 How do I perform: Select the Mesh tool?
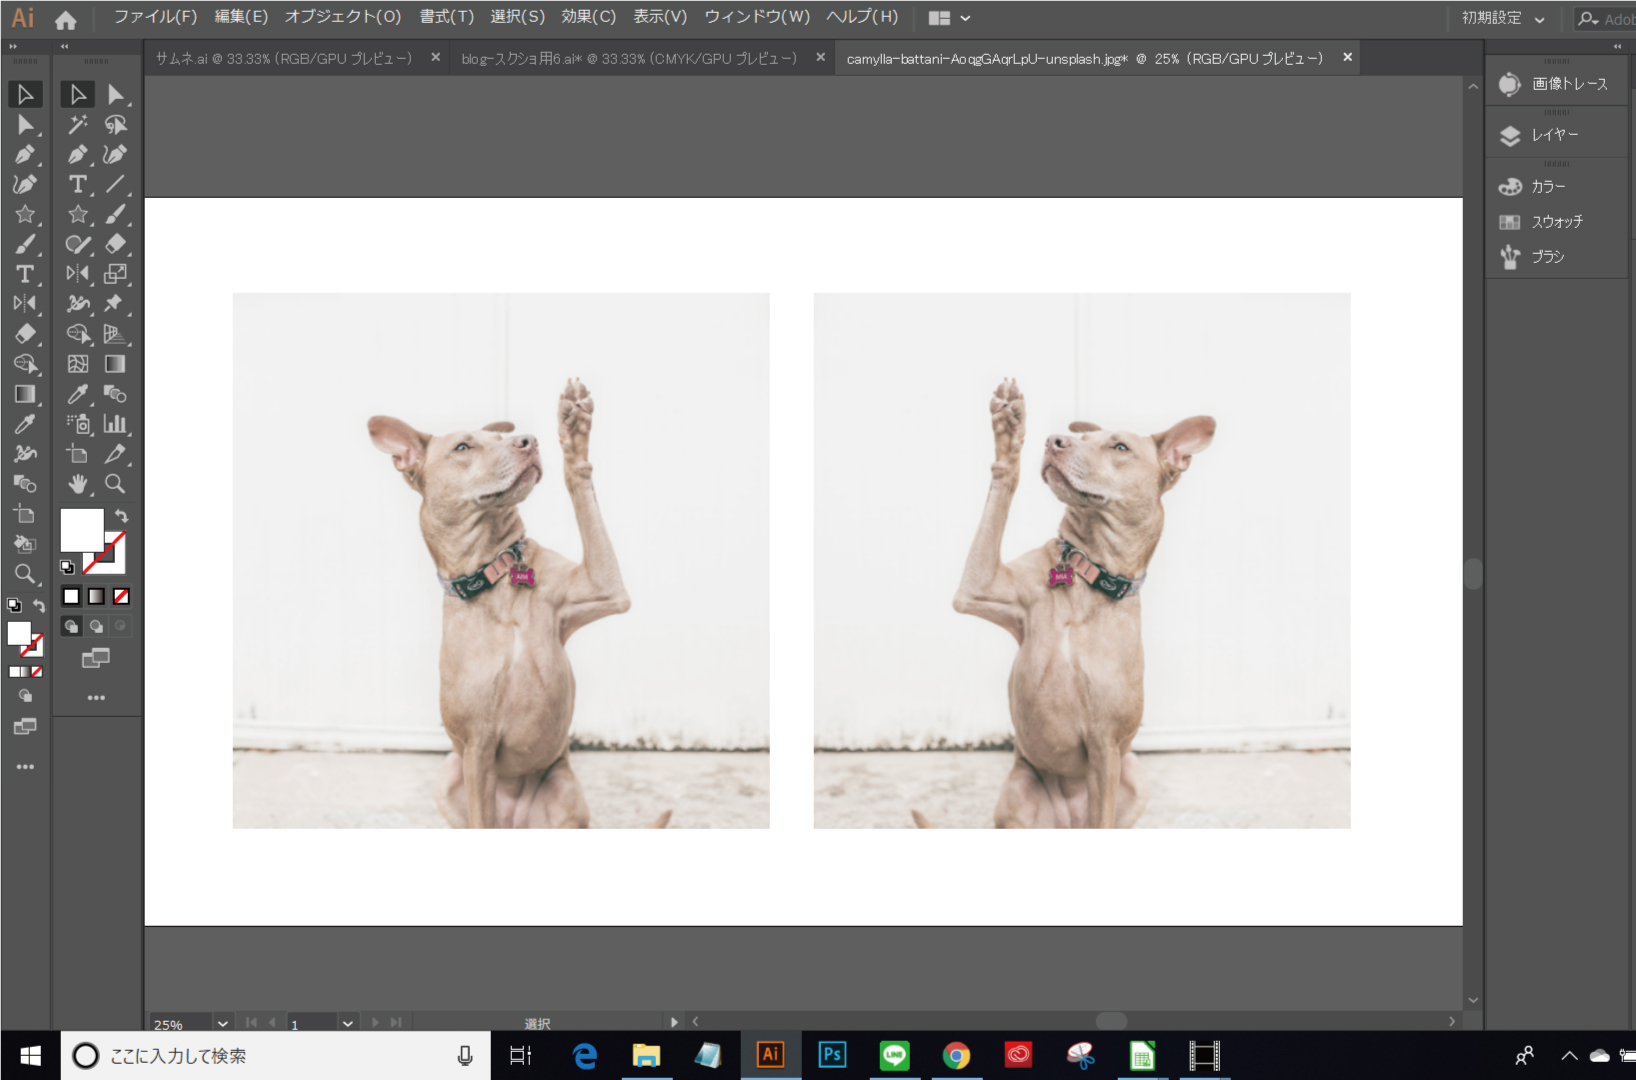[x=78, y=364]
